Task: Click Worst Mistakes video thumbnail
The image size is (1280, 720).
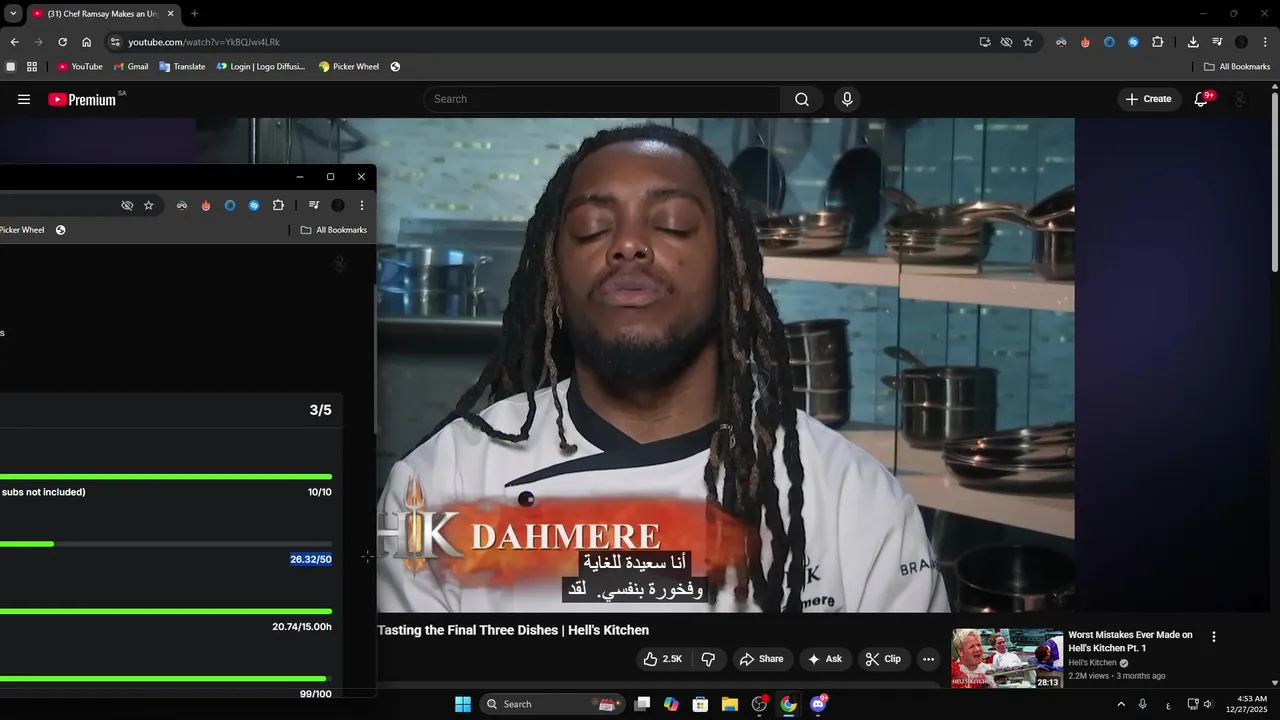Action: (1007, 658)
